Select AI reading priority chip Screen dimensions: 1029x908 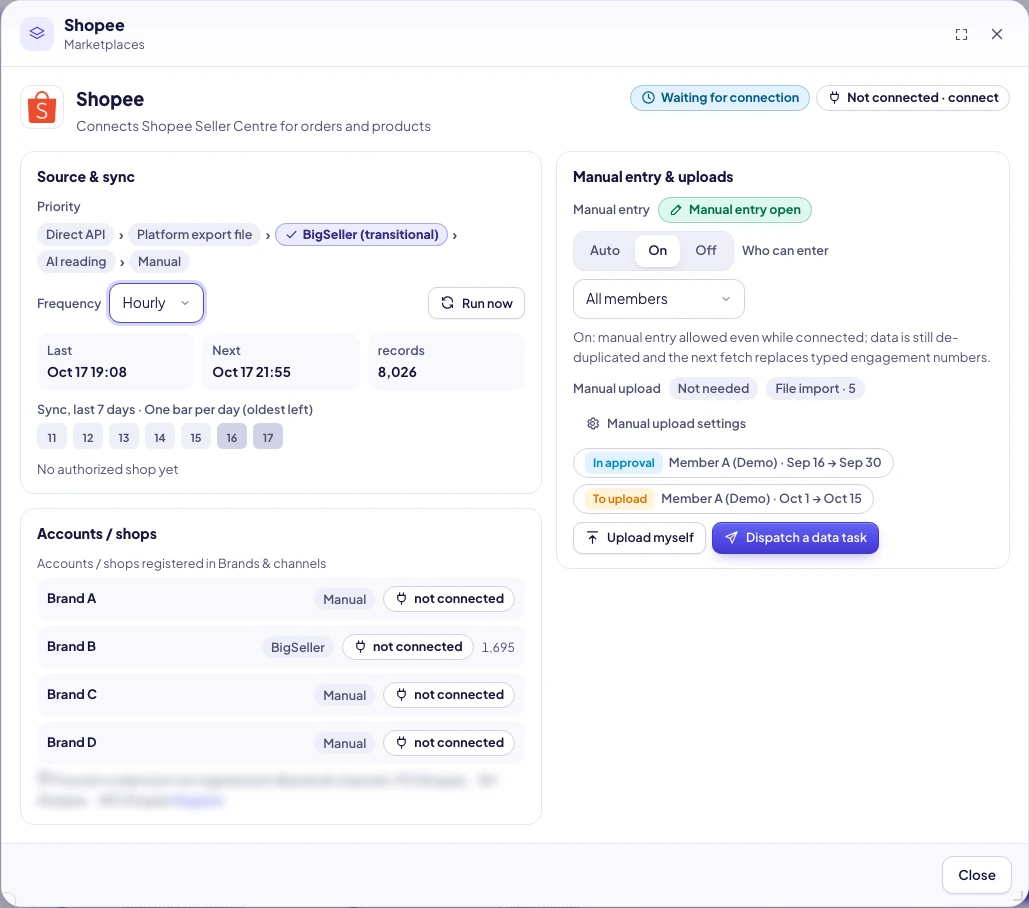[76, 262]
